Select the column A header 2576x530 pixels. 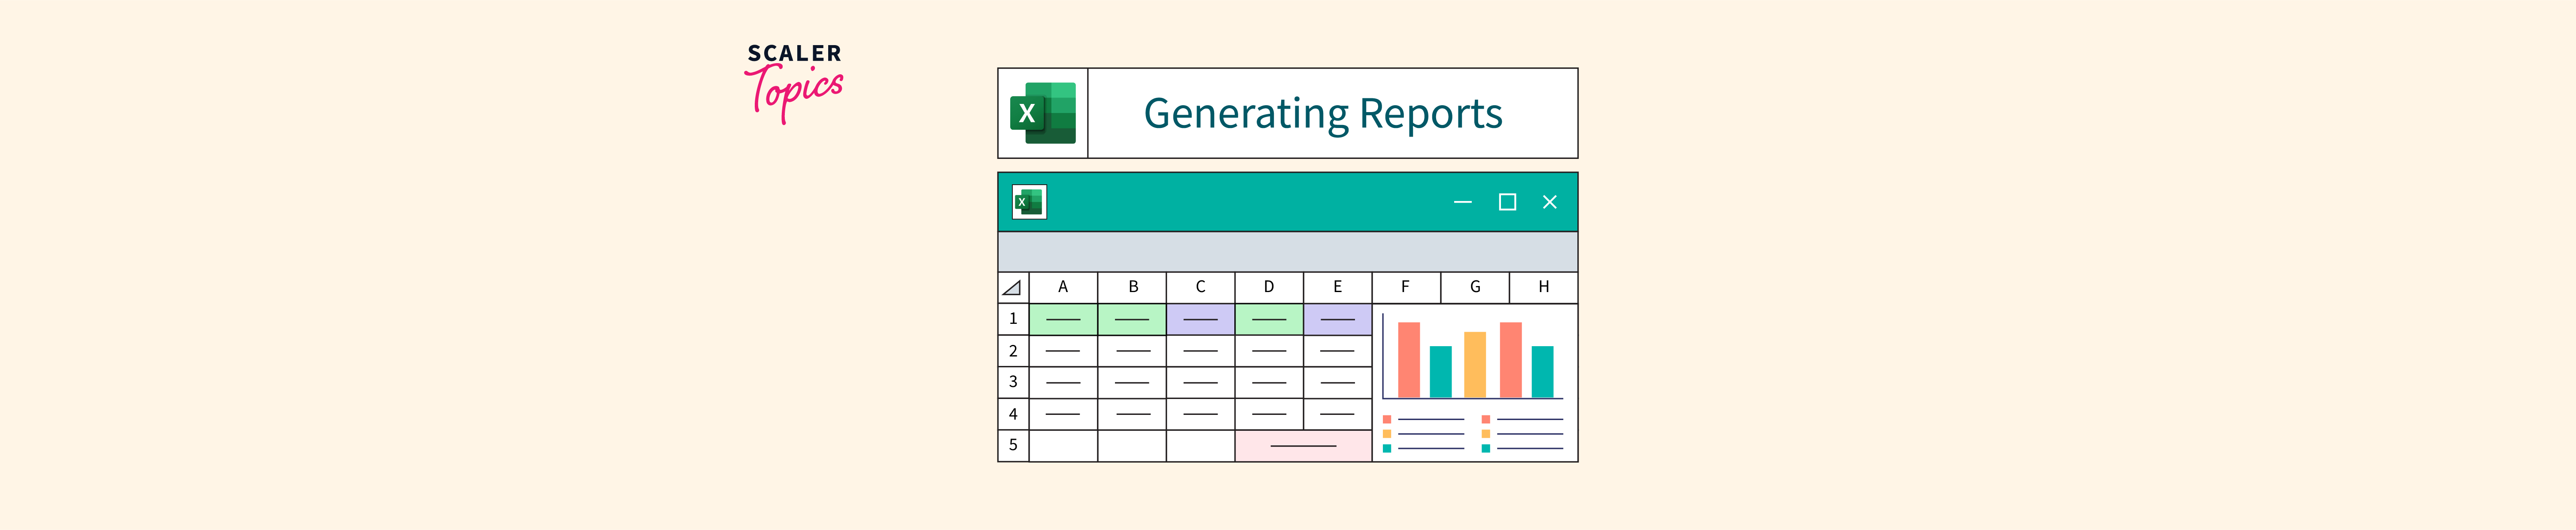click(1063, 287)
